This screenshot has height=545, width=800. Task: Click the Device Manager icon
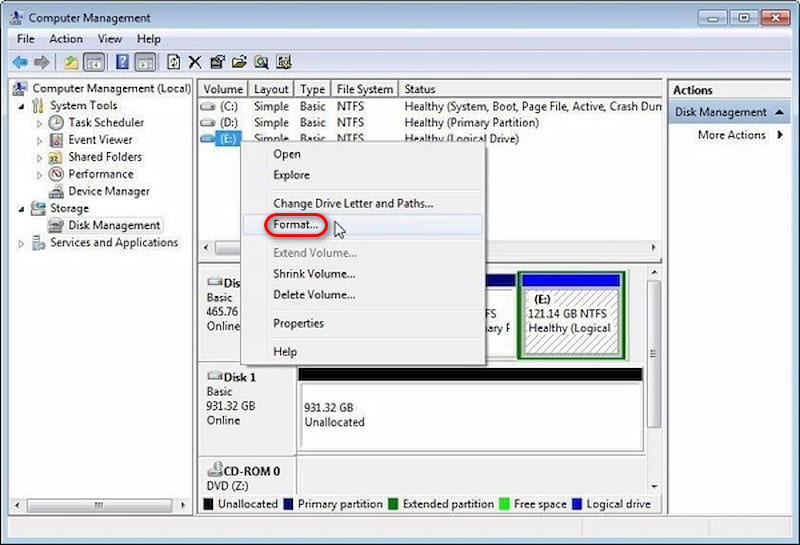56,192
